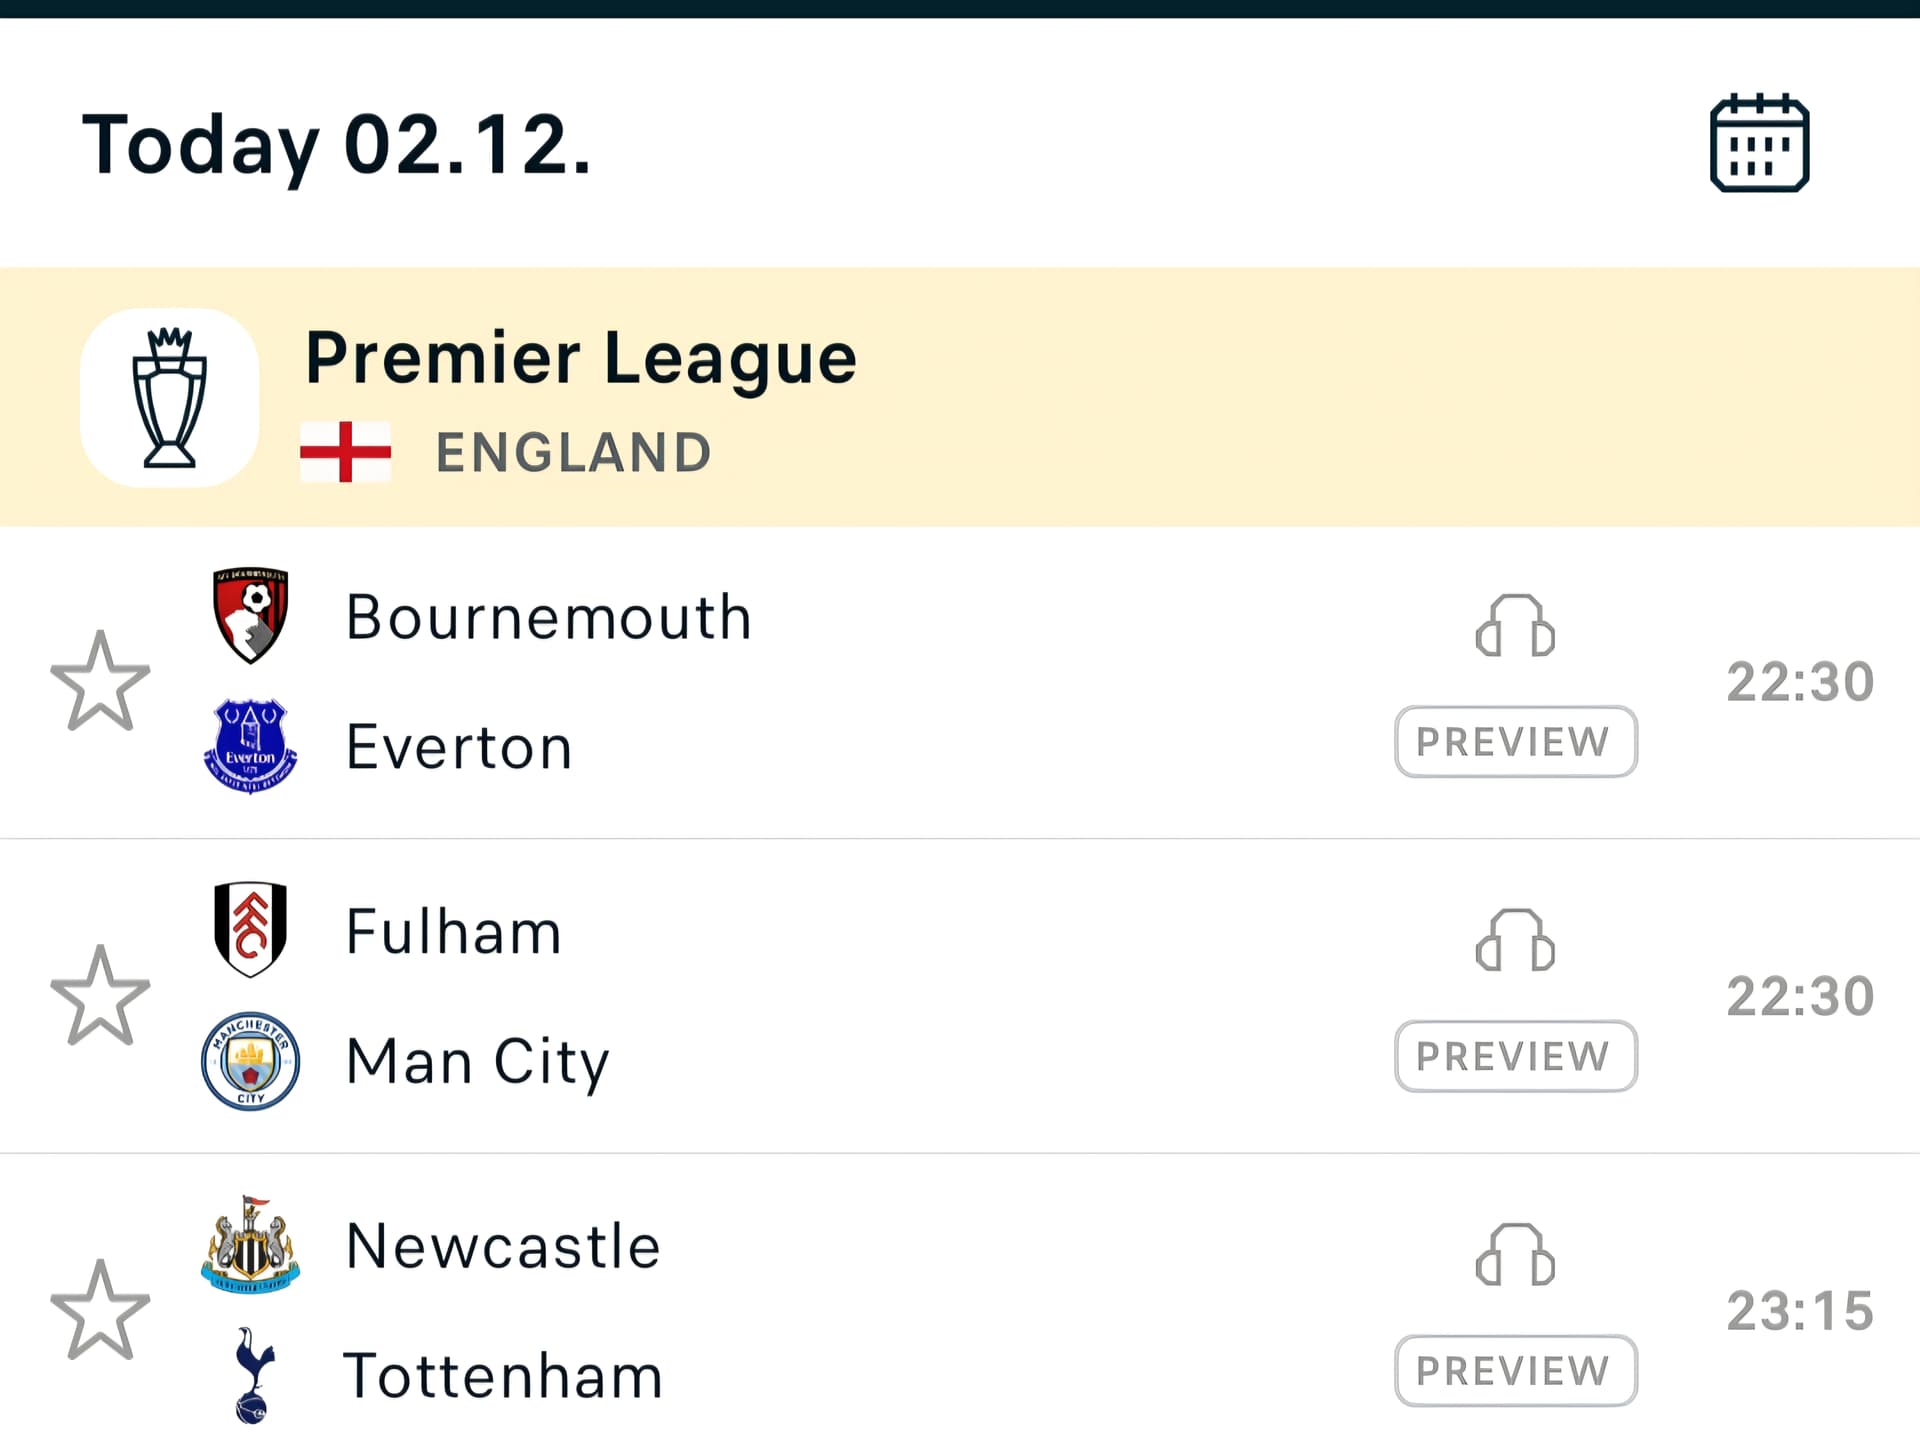Screen dimensions: 1920x1452
Task: Tap the Tottenham cockerel logo
Action: click(253, 1375)
